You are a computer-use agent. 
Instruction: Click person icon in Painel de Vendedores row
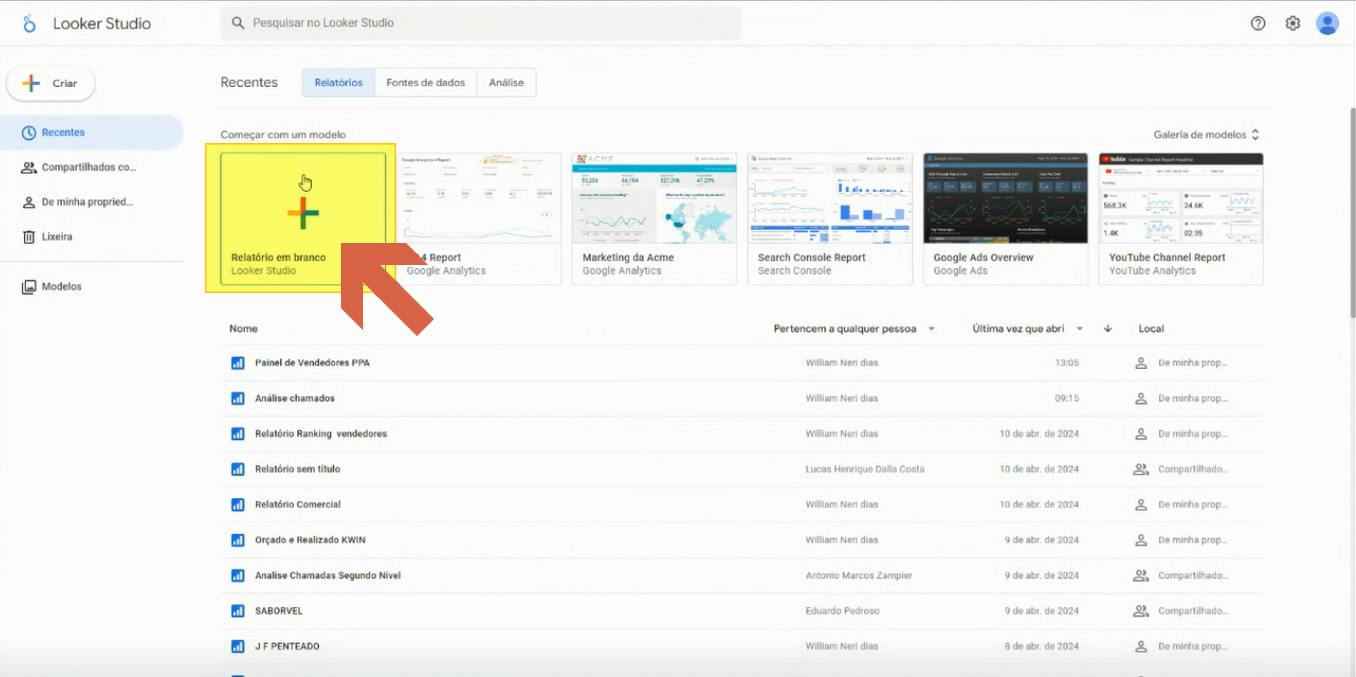coord(1141,363)
